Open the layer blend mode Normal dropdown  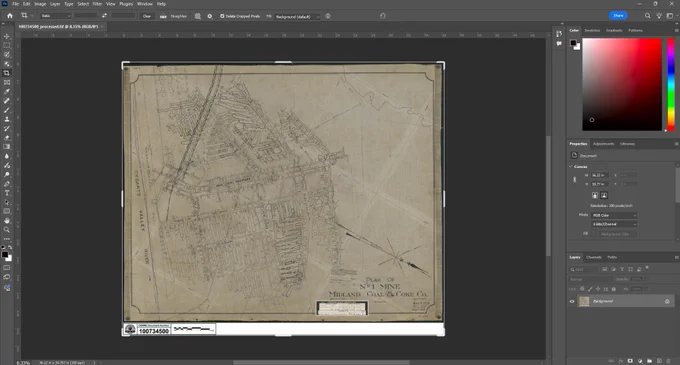coord(590,279)
